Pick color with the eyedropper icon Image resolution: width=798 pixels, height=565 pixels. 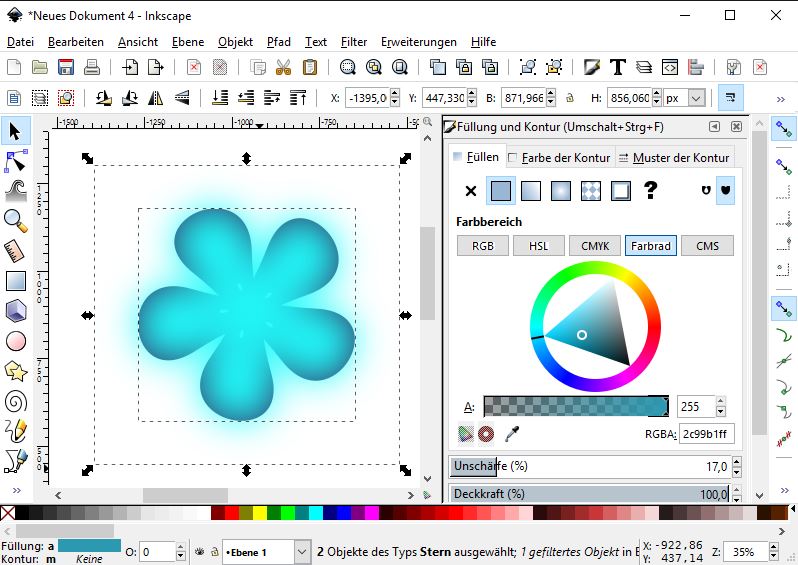[x=512, y=434]
